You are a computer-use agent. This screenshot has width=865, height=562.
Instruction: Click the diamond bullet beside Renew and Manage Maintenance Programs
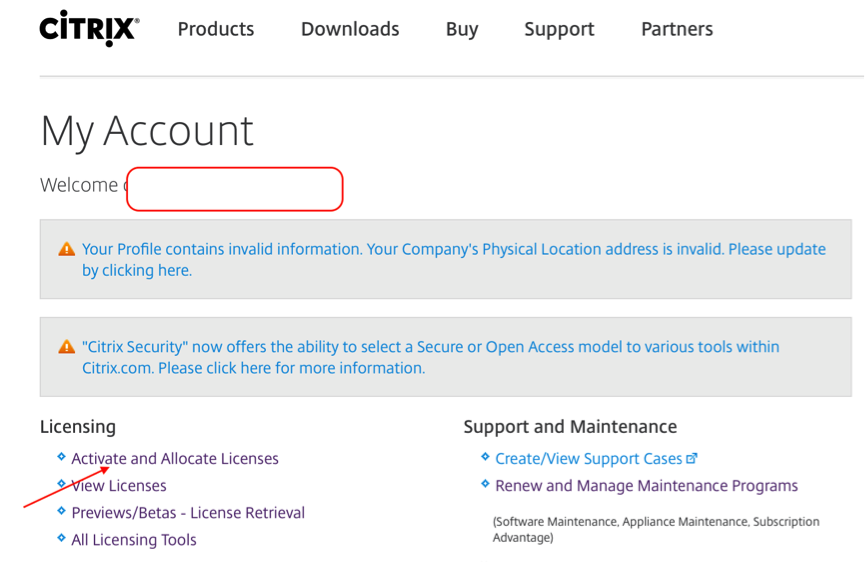click(485, 485)
